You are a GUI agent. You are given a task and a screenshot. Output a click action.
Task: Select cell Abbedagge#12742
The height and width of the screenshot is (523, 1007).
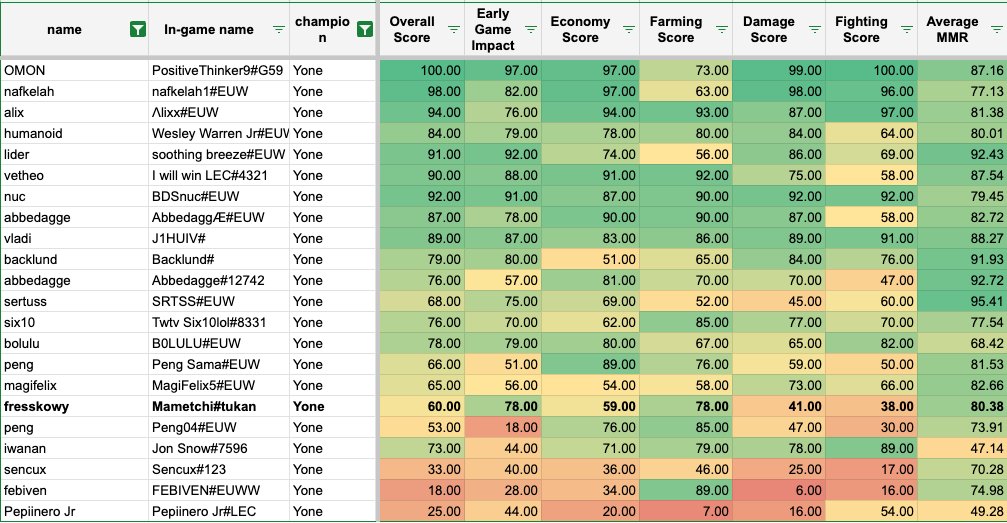pyautogui.click(x=219, y=280)
